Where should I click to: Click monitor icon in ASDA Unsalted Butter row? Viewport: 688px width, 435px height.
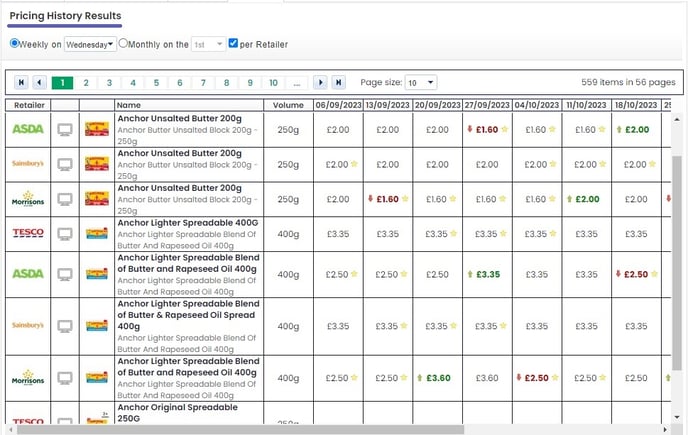[x=65, y=129]
